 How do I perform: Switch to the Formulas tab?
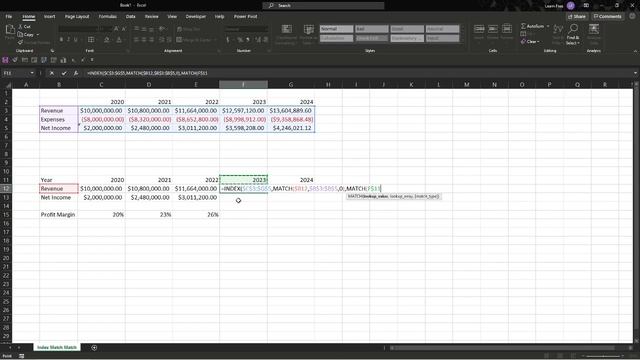[x=107, y=17]
